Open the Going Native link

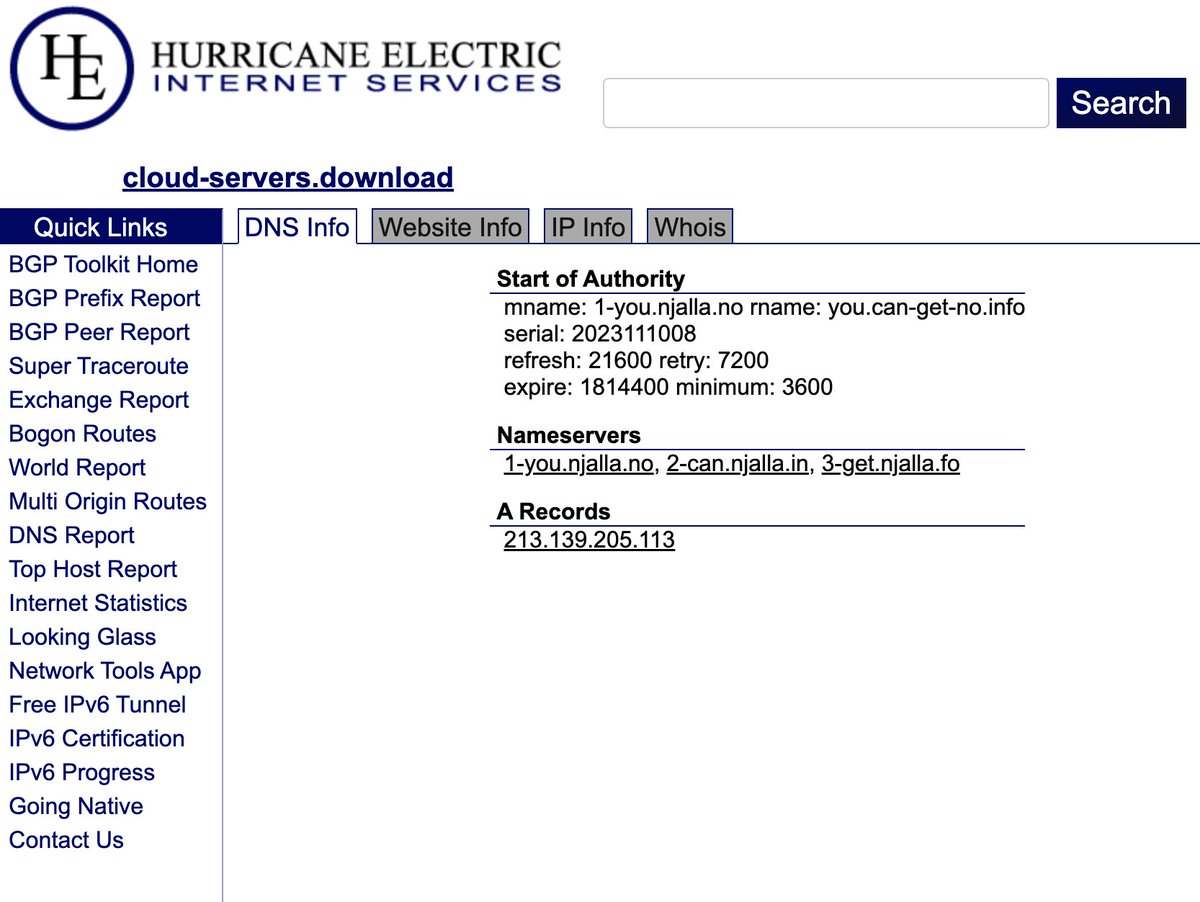tap(76, 808)
